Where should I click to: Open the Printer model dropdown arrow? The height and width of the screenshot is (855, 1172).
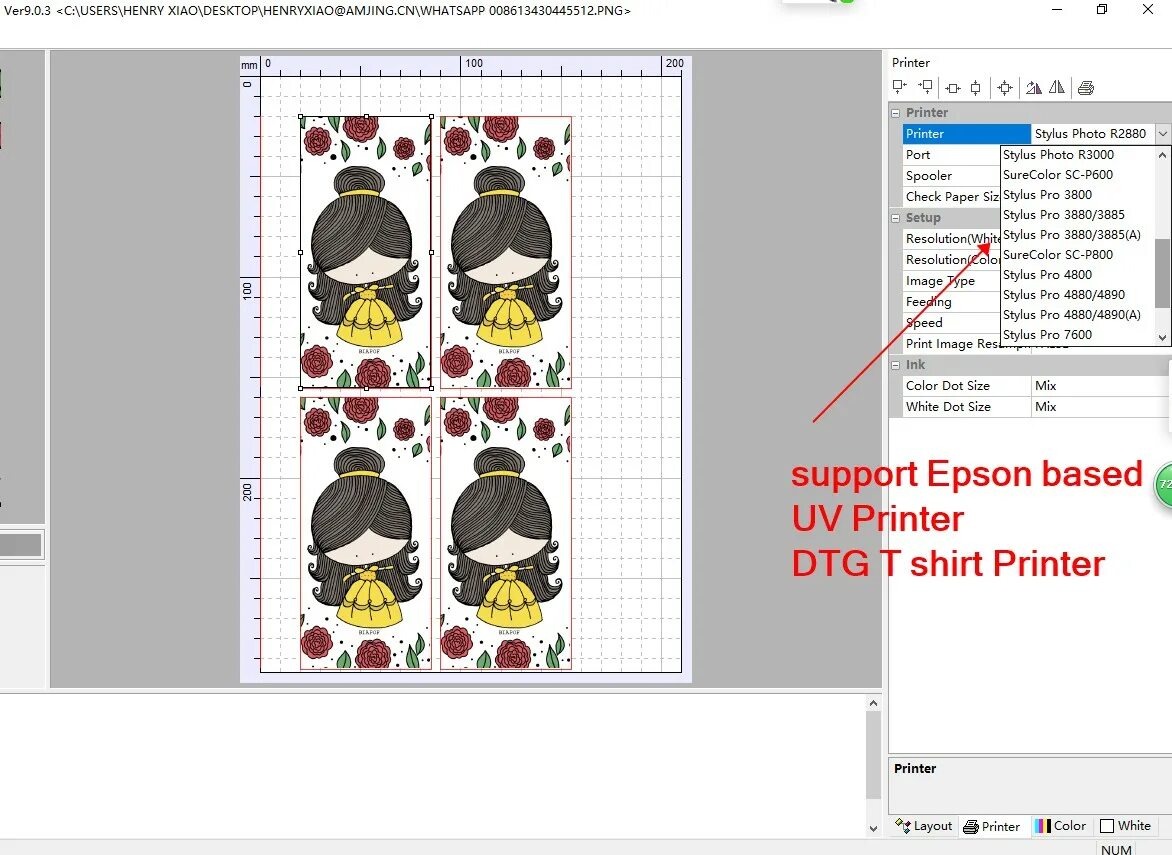[x=1163, y=134]
